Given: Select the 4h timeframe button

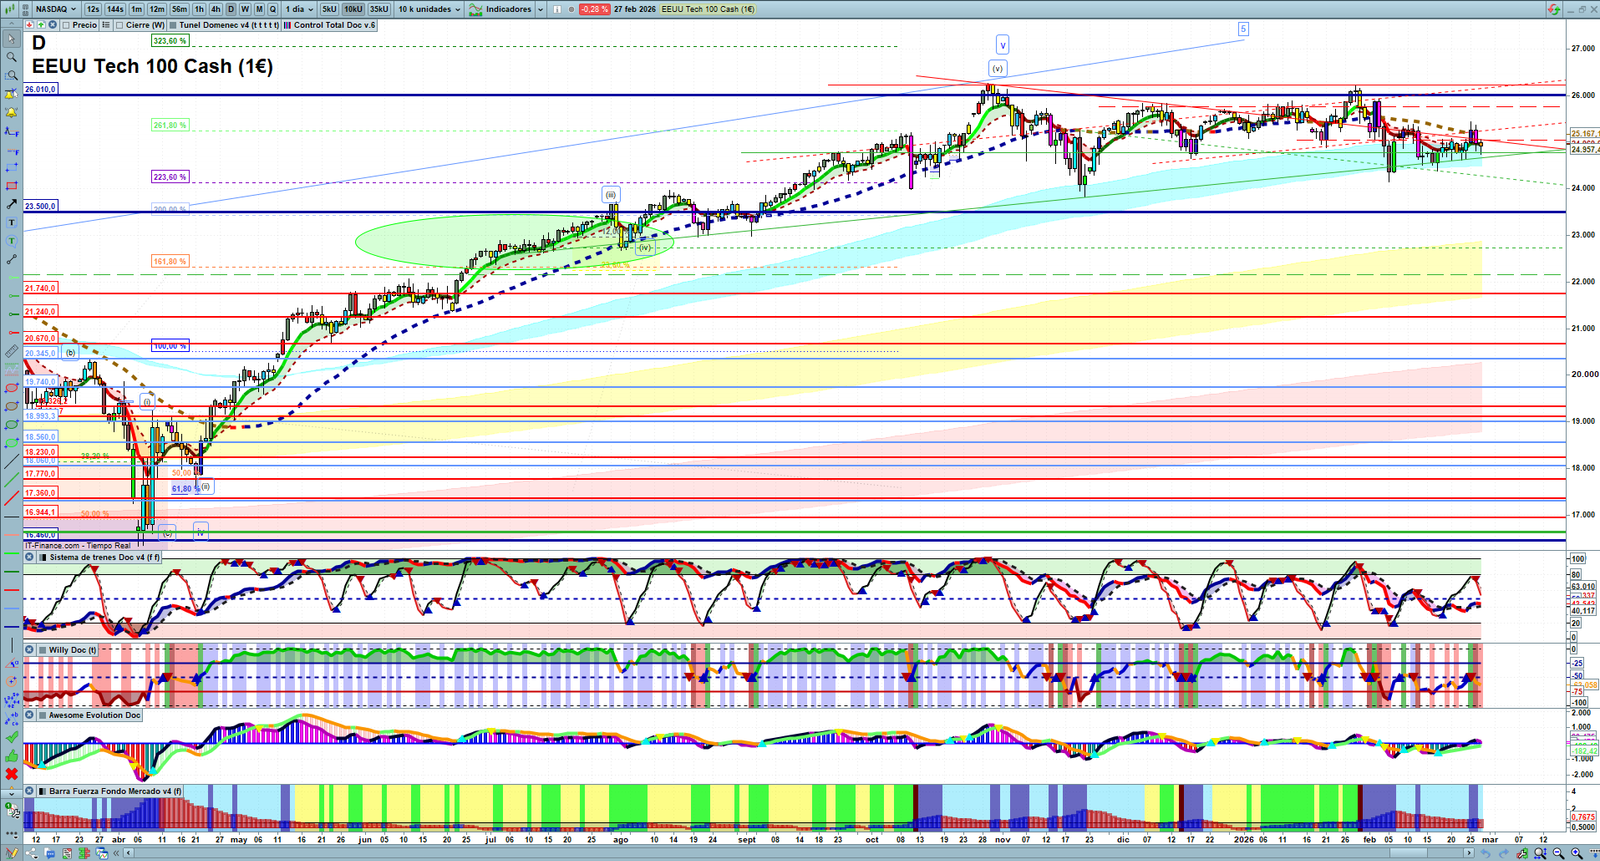Looking at the screenshot, I should [216, 9].
